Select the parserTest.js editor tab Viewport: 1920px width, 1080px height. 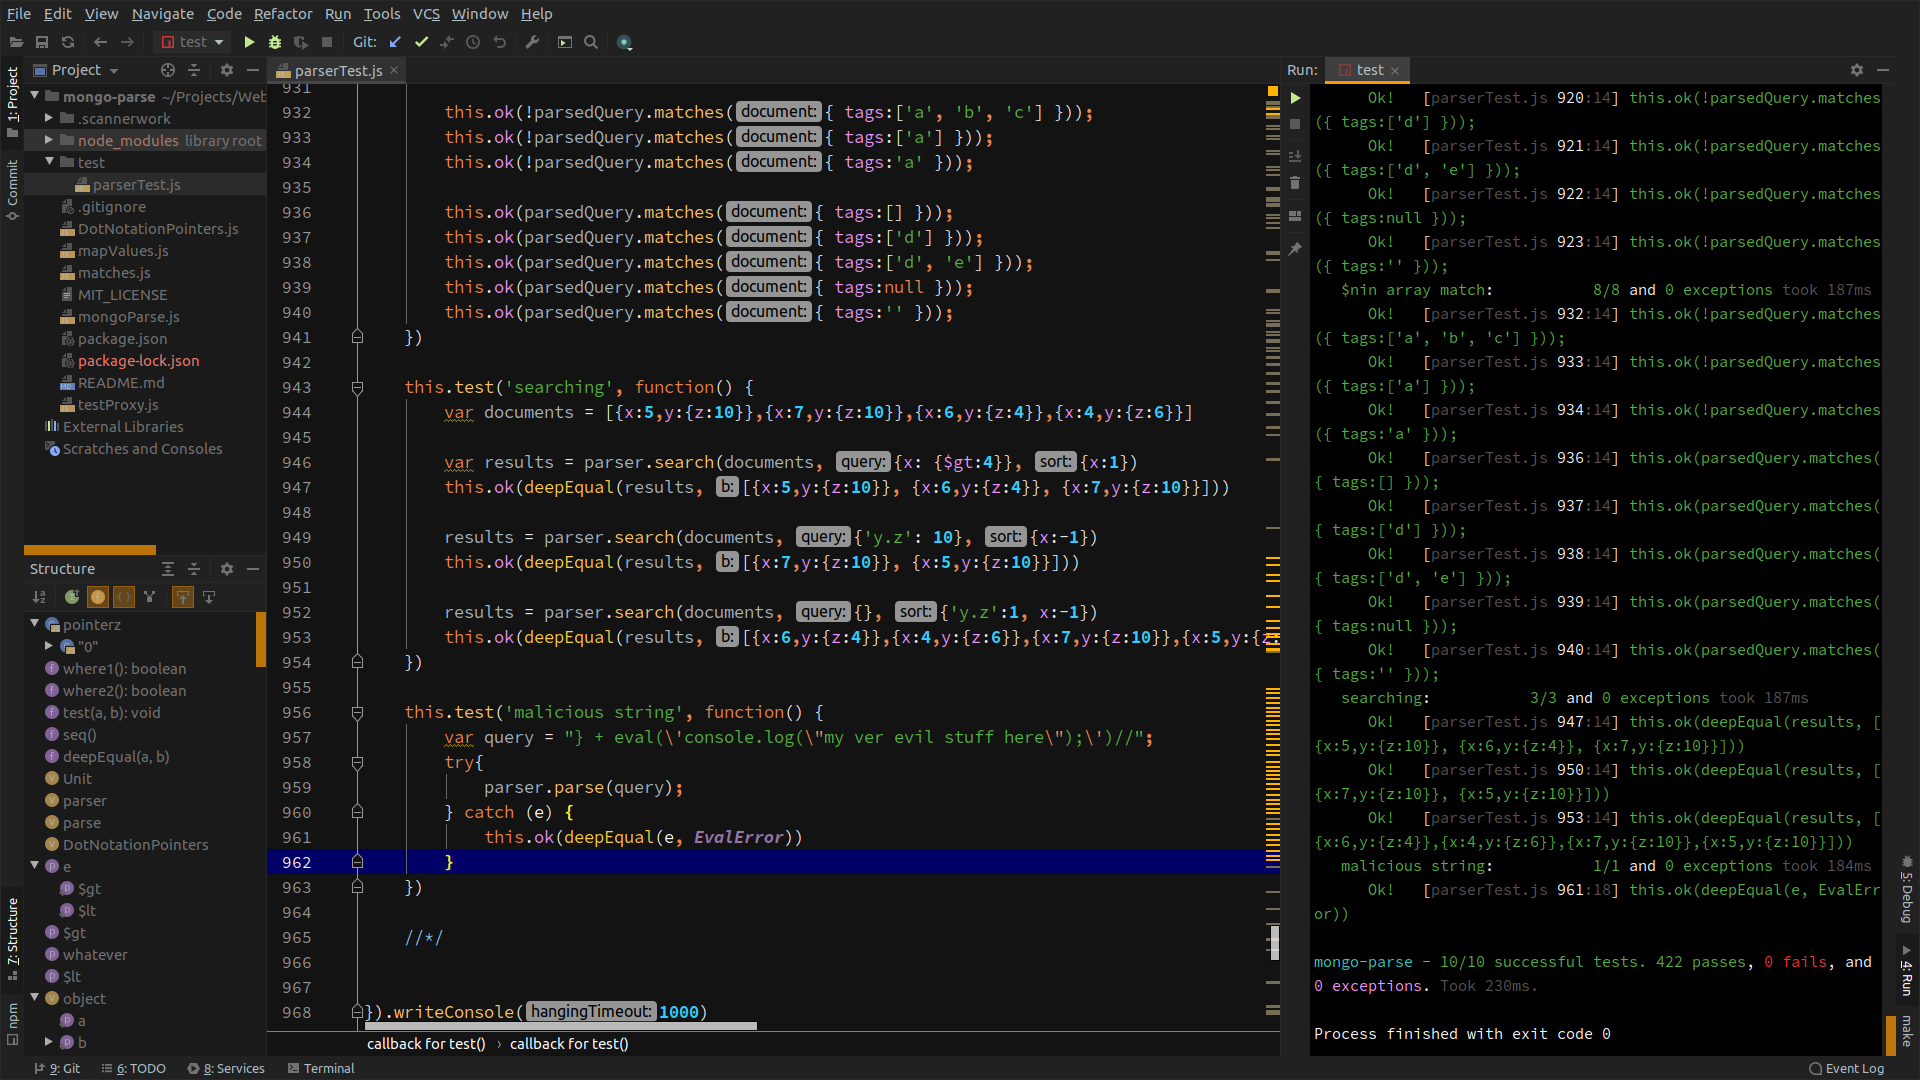coord(337,70)
